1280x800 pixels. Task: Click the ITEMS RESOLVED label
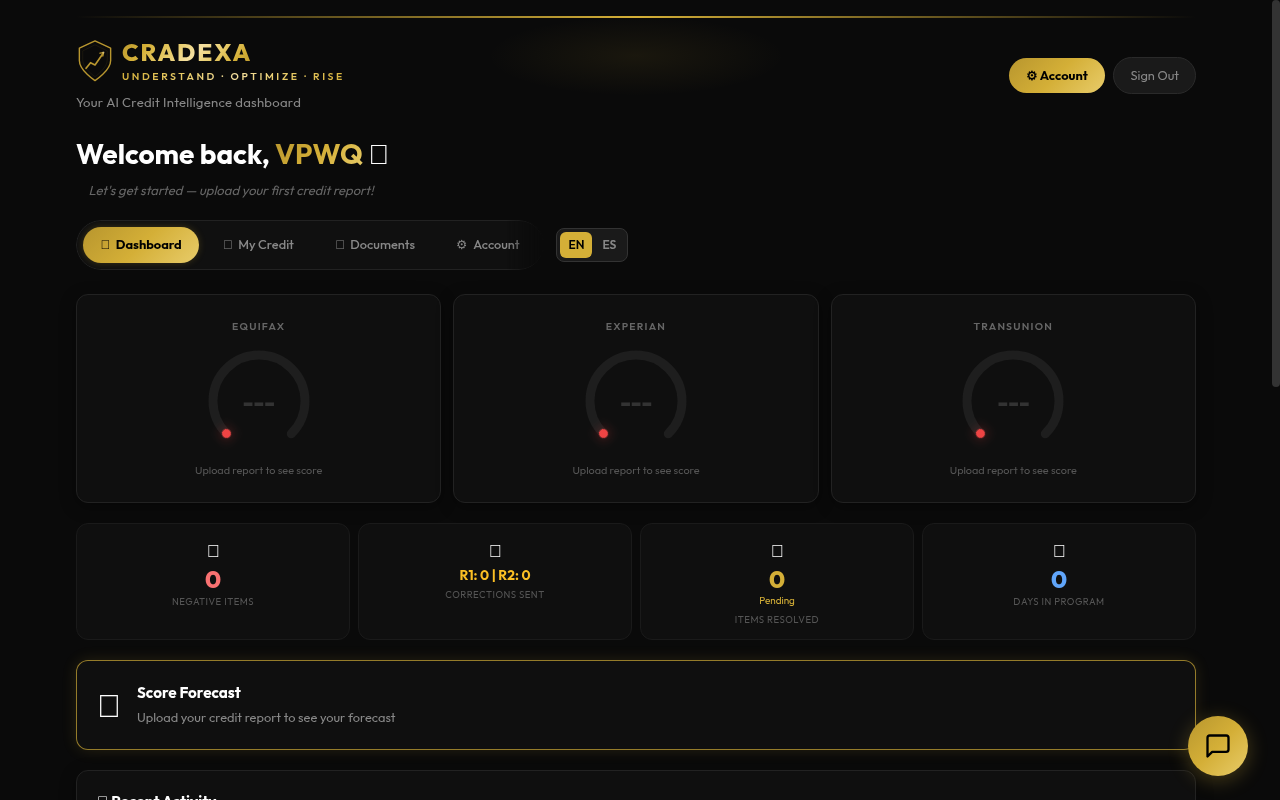point(777,620)
